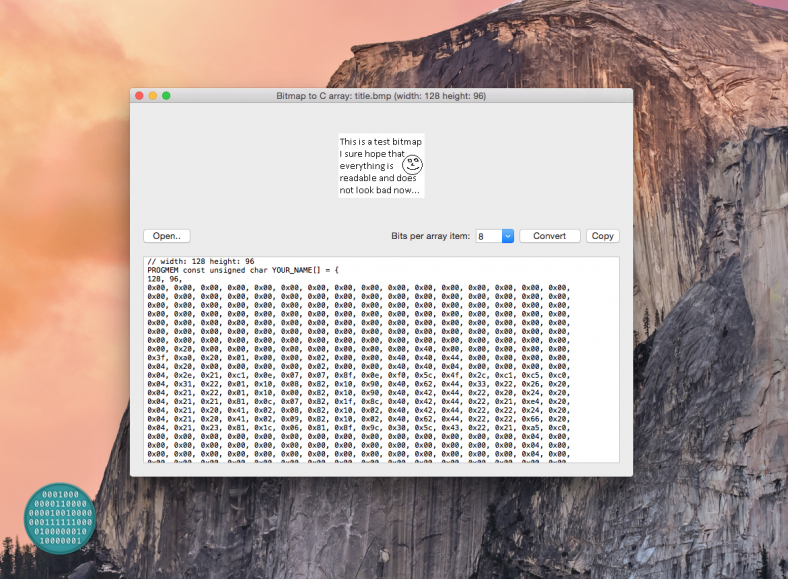Click 'not look bad now...' text in preview
Screen dimensions: 788x579
(379, 189)
